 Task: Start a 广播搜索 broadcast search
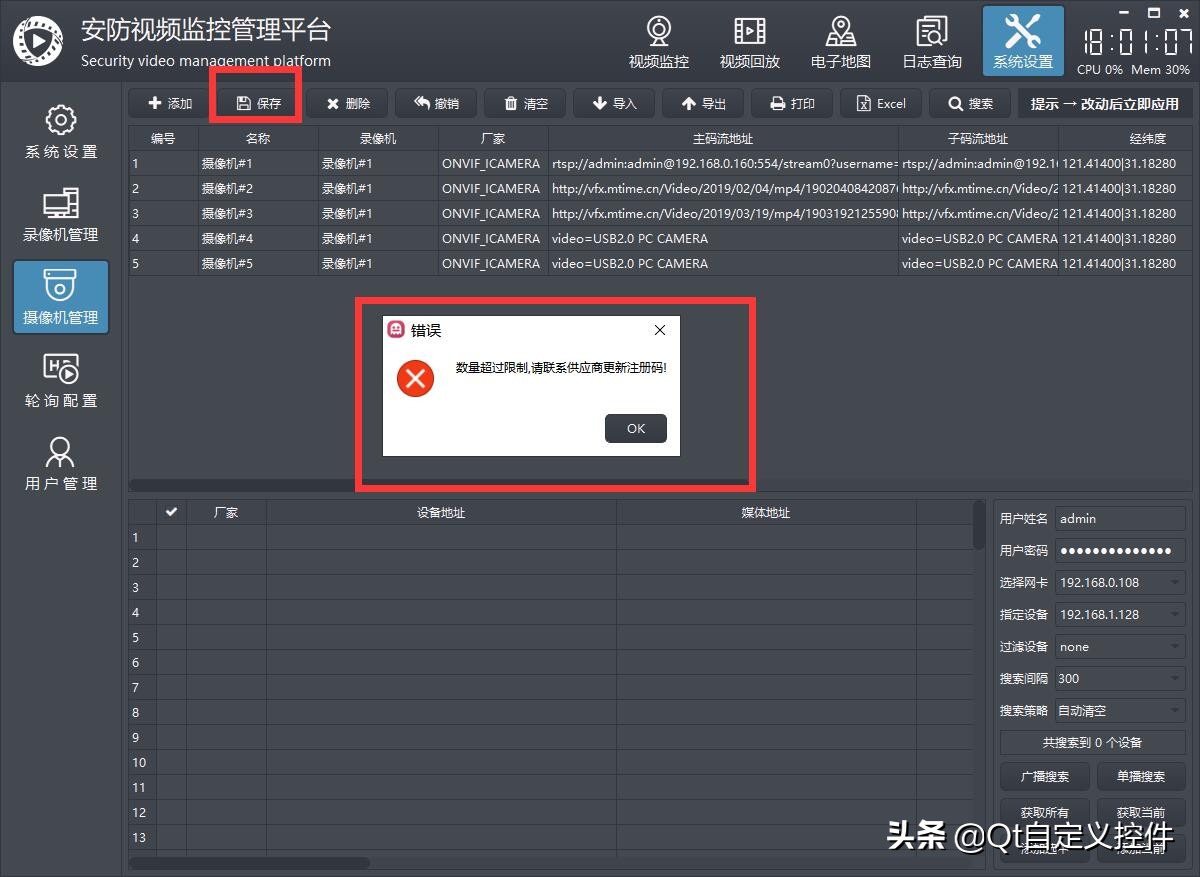click(x=1044, y=776)
